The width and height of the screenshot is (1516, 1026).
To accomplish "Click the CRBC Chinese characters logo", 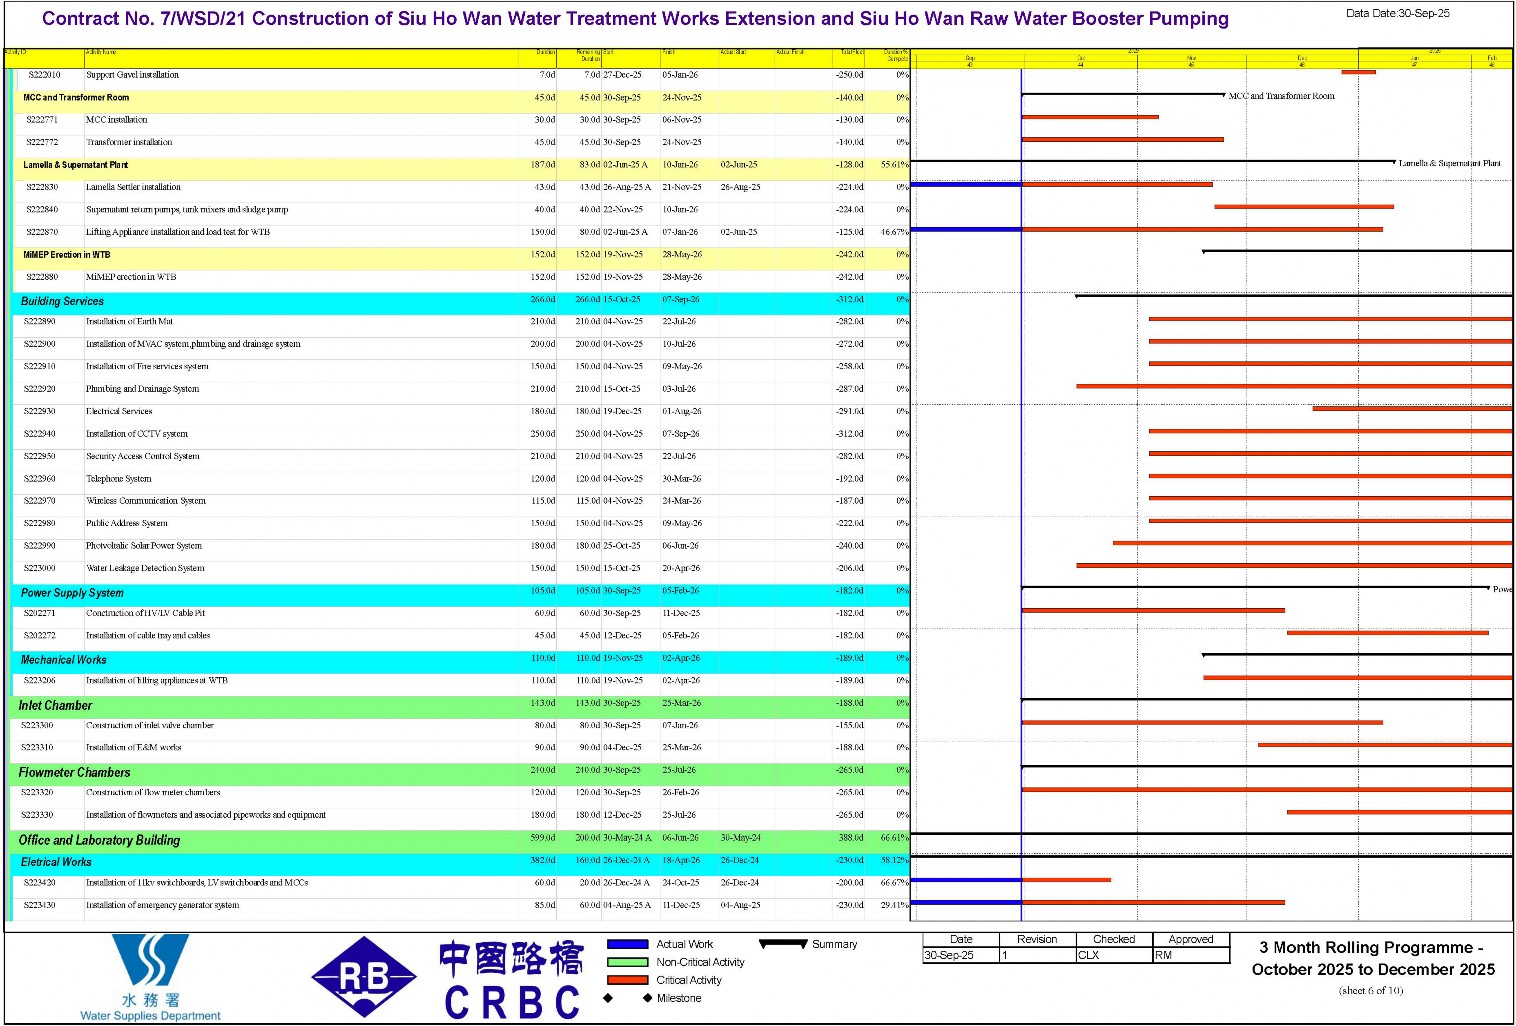I will point(512,979).
